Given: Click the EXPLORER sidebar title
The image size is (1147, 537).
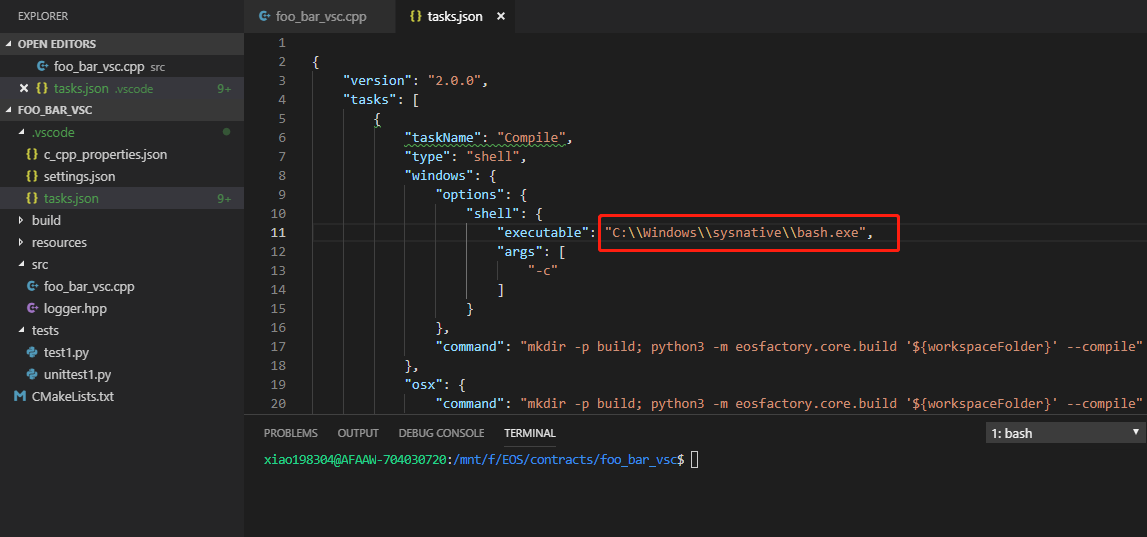Looking at the screenshot, I should 42,15.
